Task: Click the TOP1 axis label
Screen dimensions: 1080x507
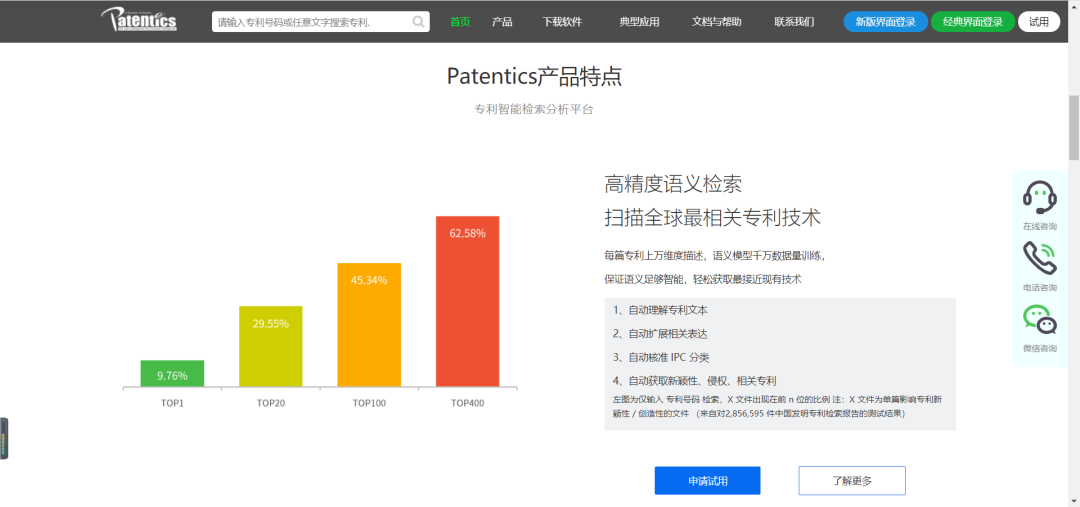Action: tap(172, 403)
